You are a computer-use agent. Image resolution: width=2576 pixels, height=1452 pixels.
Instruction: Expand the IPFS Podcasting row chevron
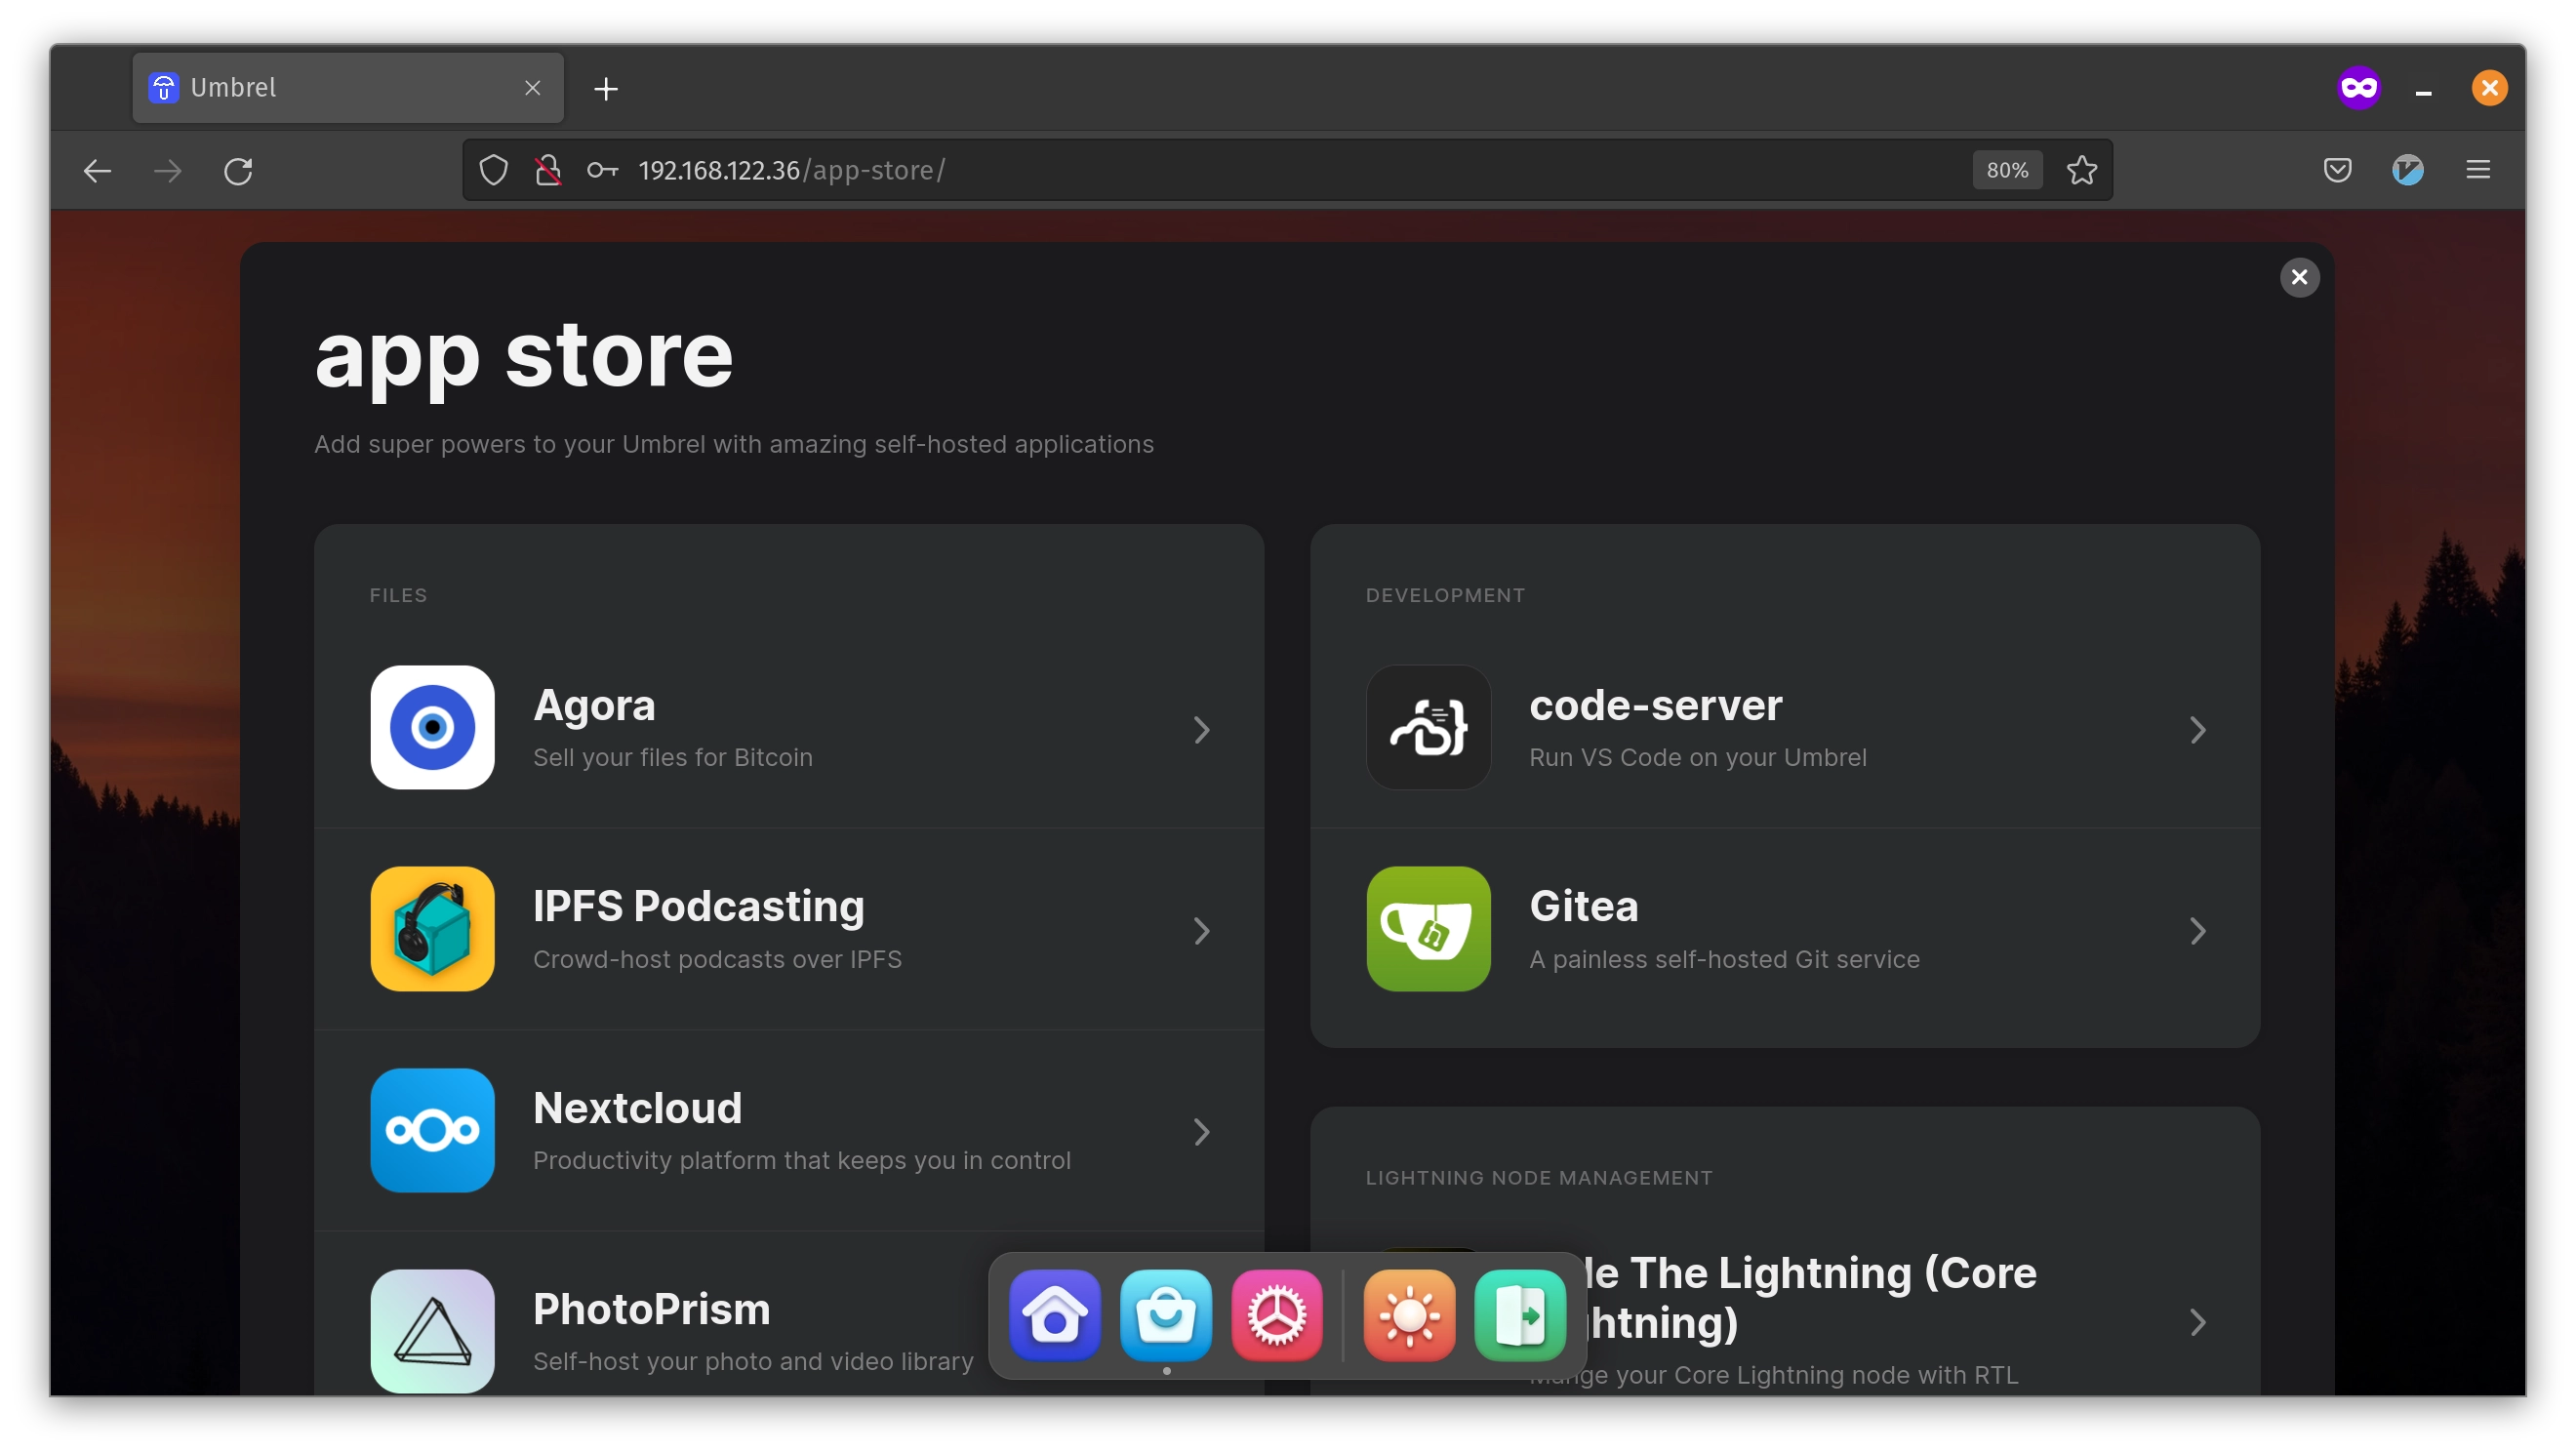click(1202, 932)
